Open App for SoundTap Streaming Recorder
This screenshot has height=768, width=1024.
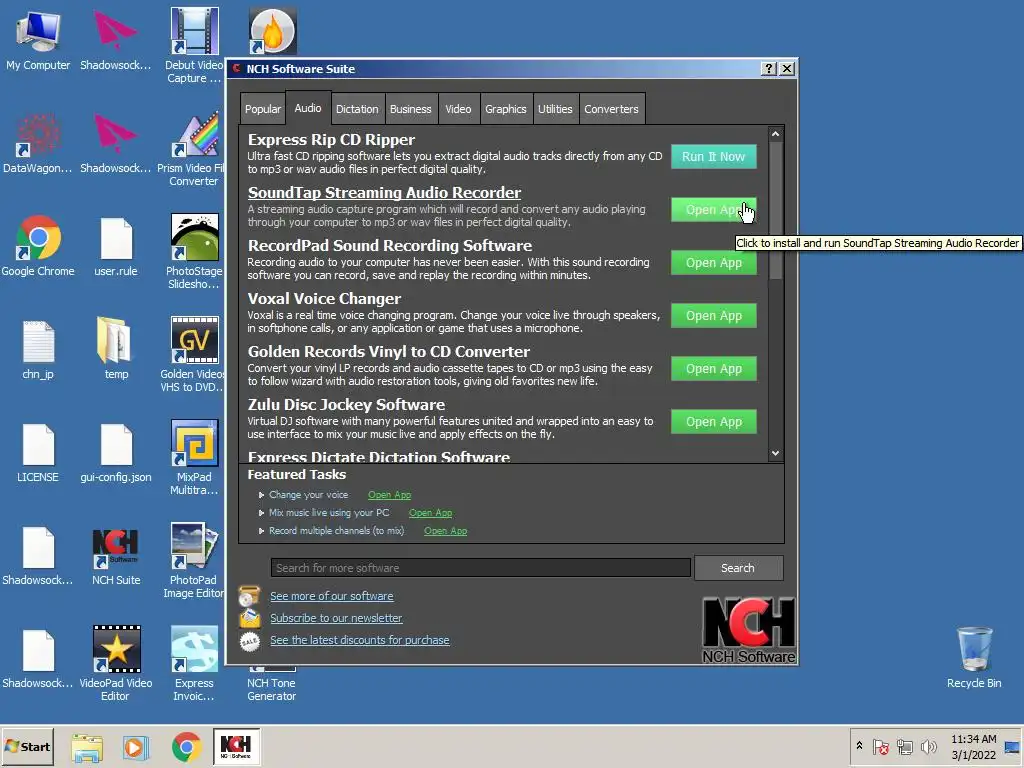click(714, 210)
